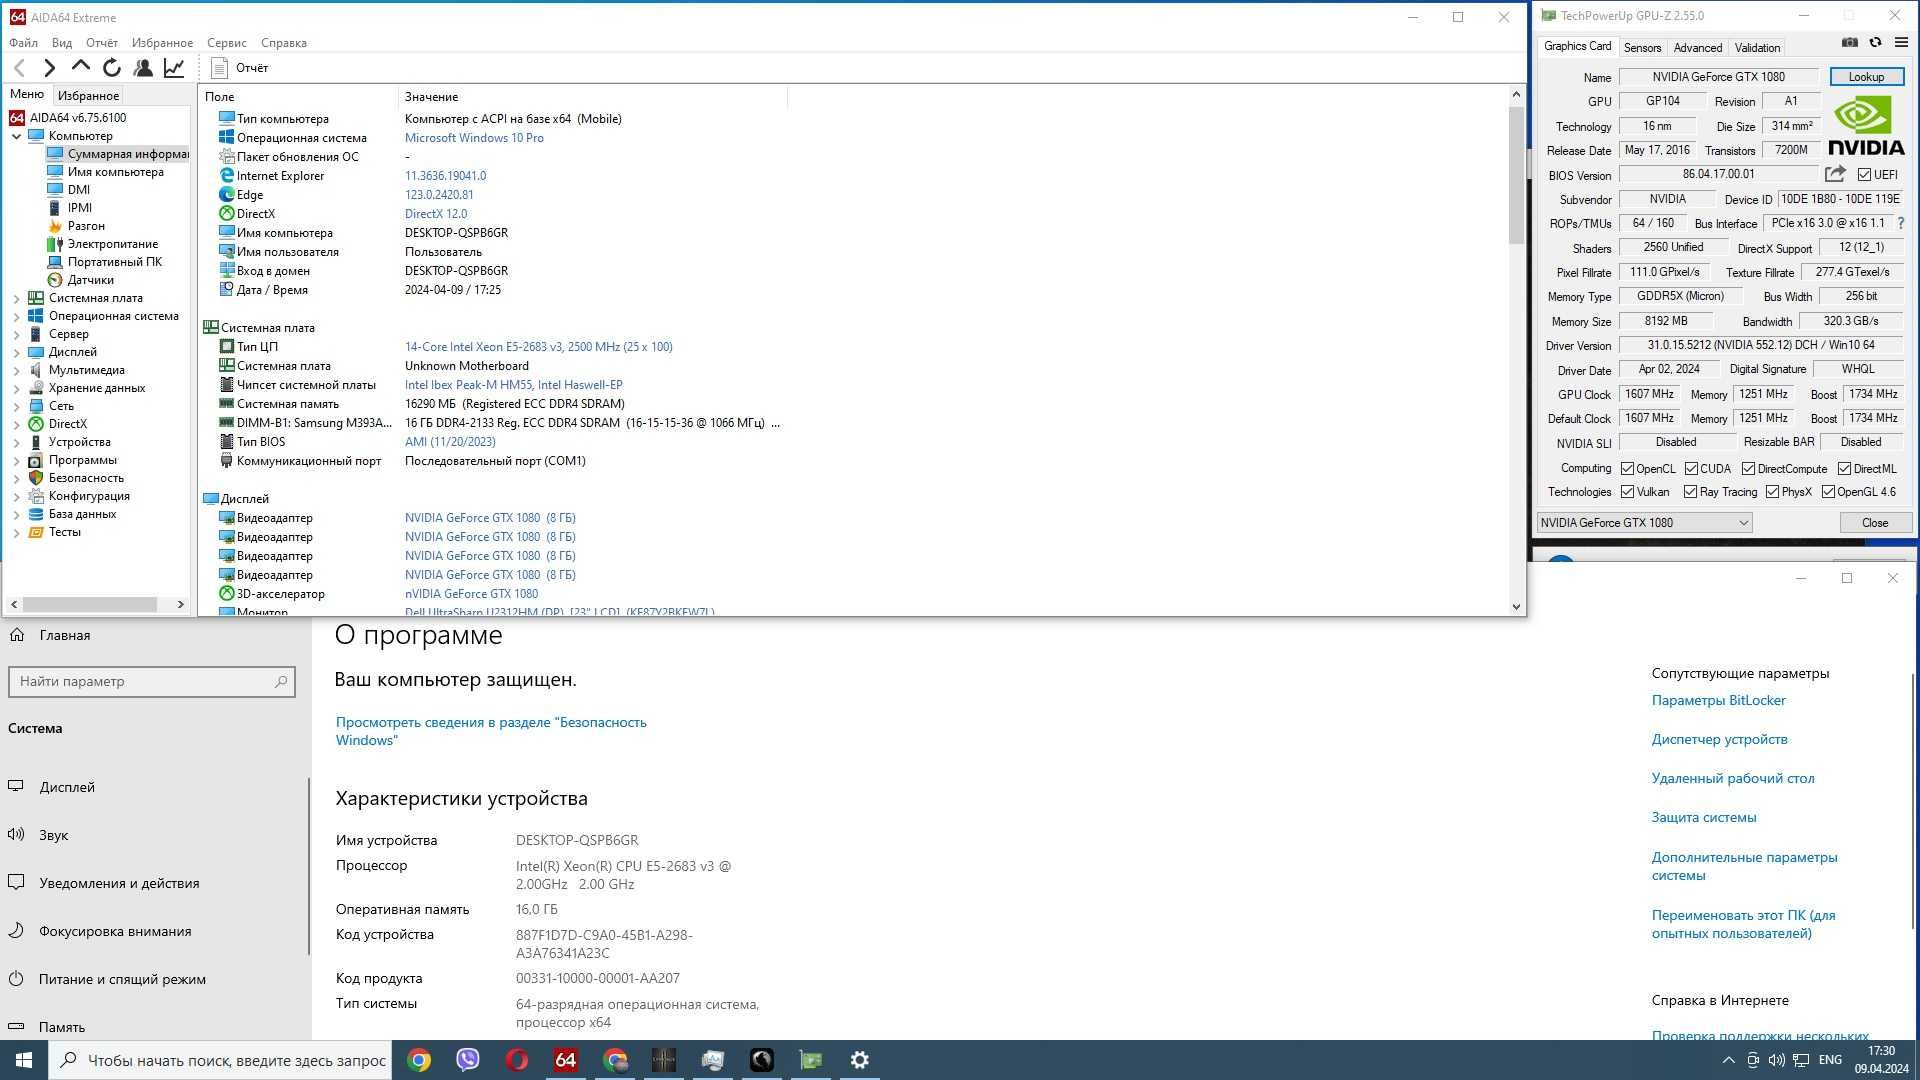Open GPU selection dropdown in GPU-Z
This screenshot has width=1920, height=1080.
[1644, 523]
